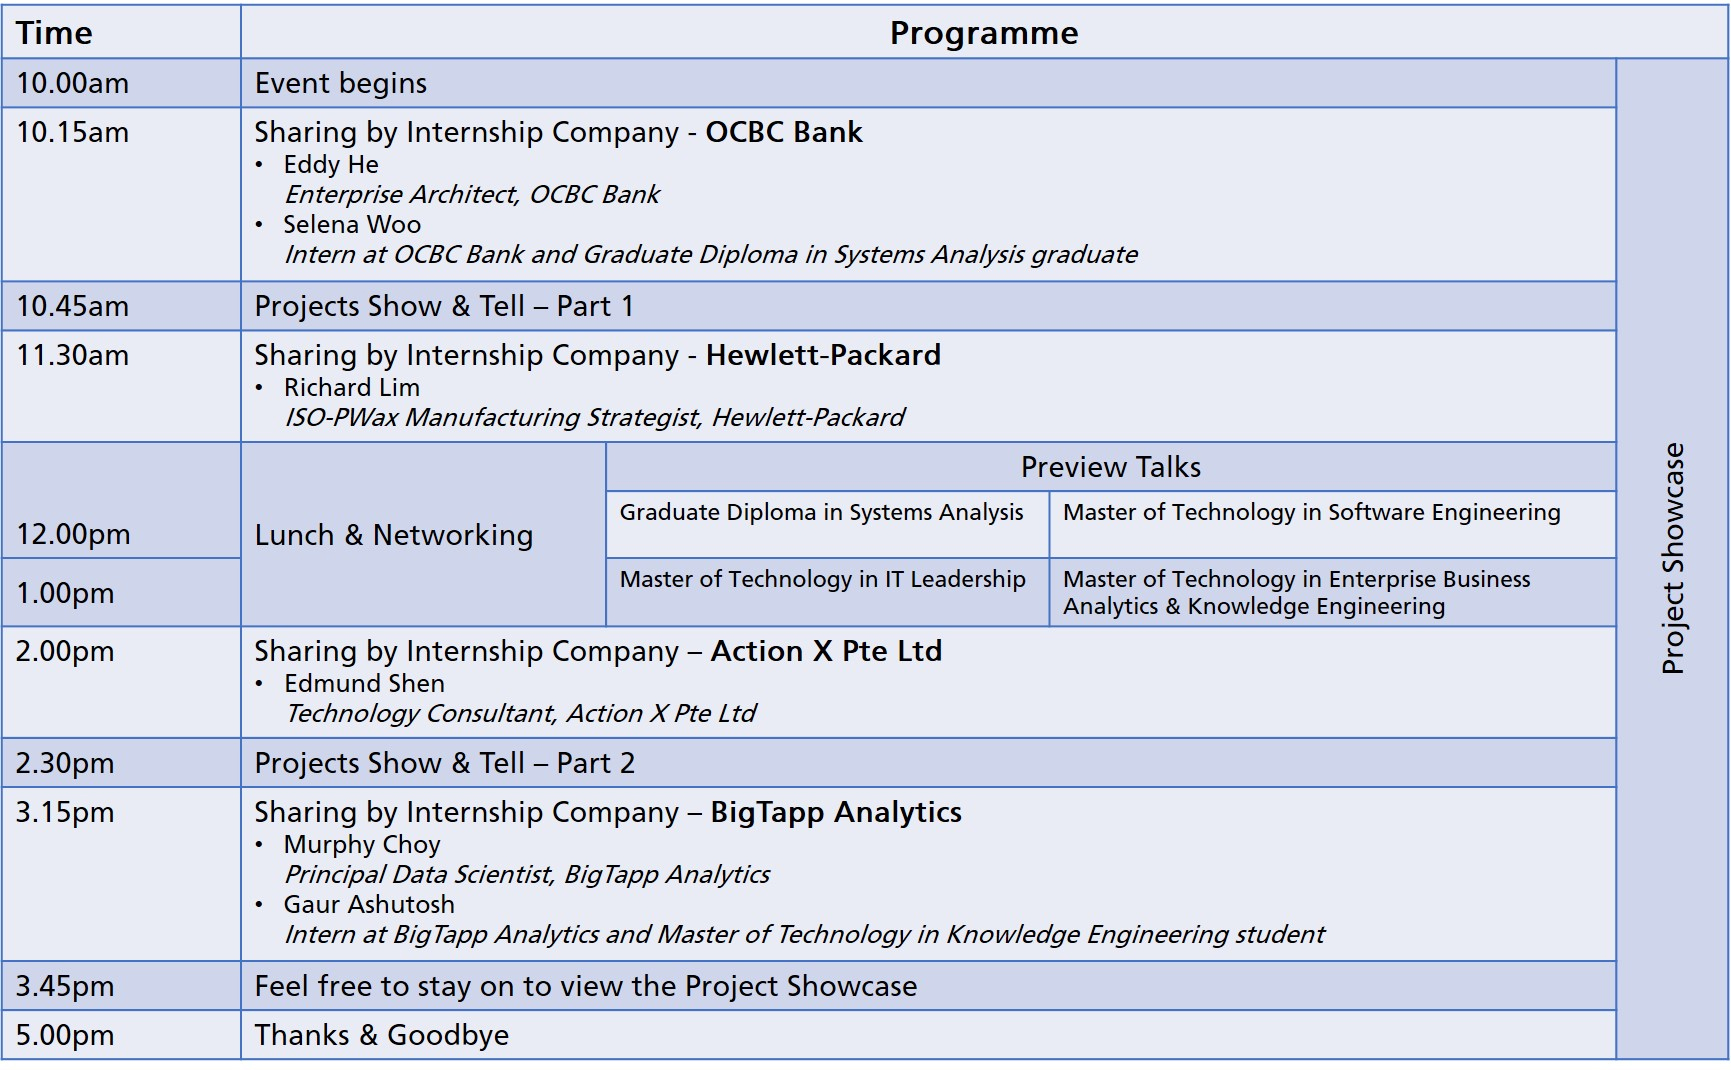
Task: Select Master of Technology in IT Leadership
Action: tap(827, 592)
